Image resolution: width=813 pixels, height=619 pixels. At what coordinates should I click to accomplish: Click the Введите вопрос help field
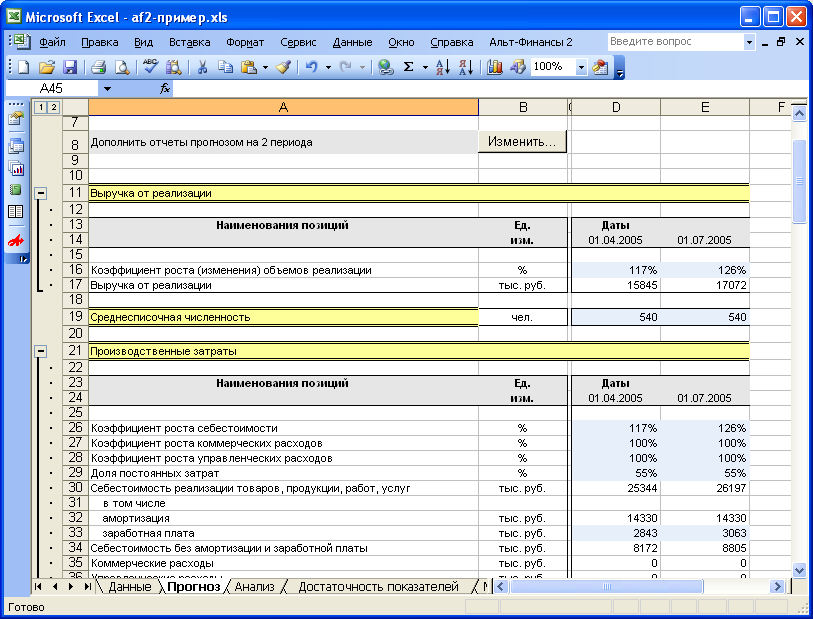676,42
